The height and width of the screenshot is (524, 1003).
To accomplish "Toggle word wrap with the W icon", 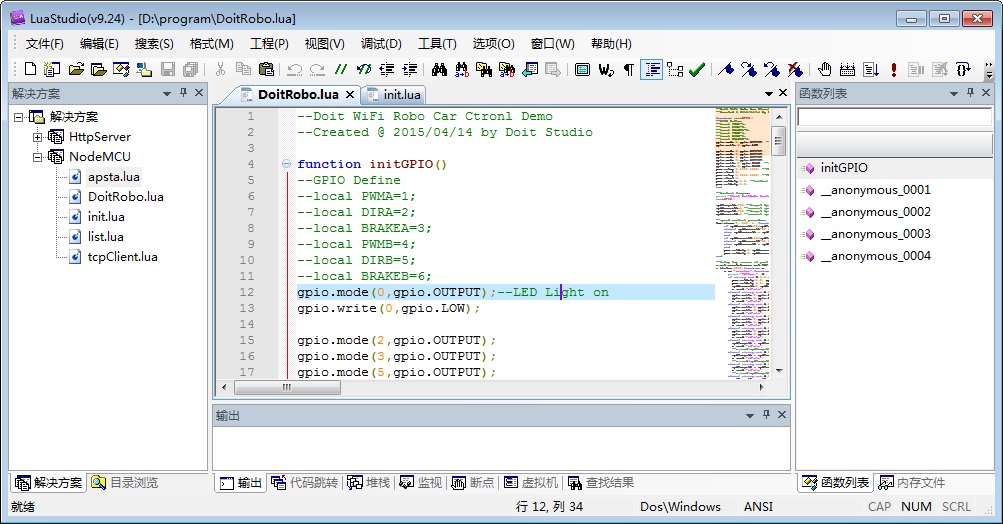I will pos(606,69).
